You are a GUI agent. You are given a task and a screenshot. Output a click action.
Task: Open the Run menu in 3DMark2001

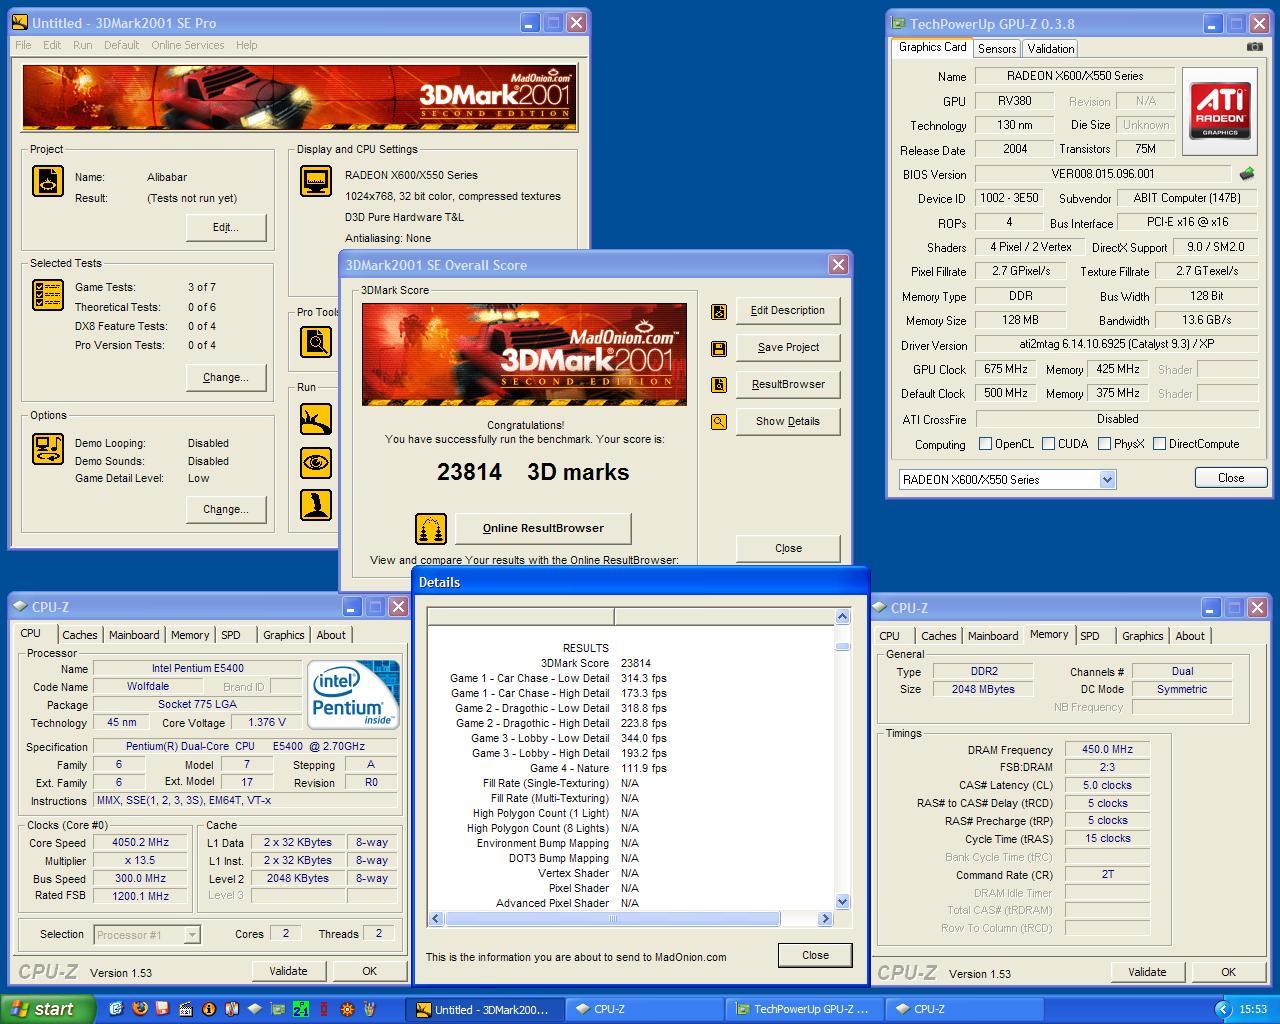click(83, 45)
